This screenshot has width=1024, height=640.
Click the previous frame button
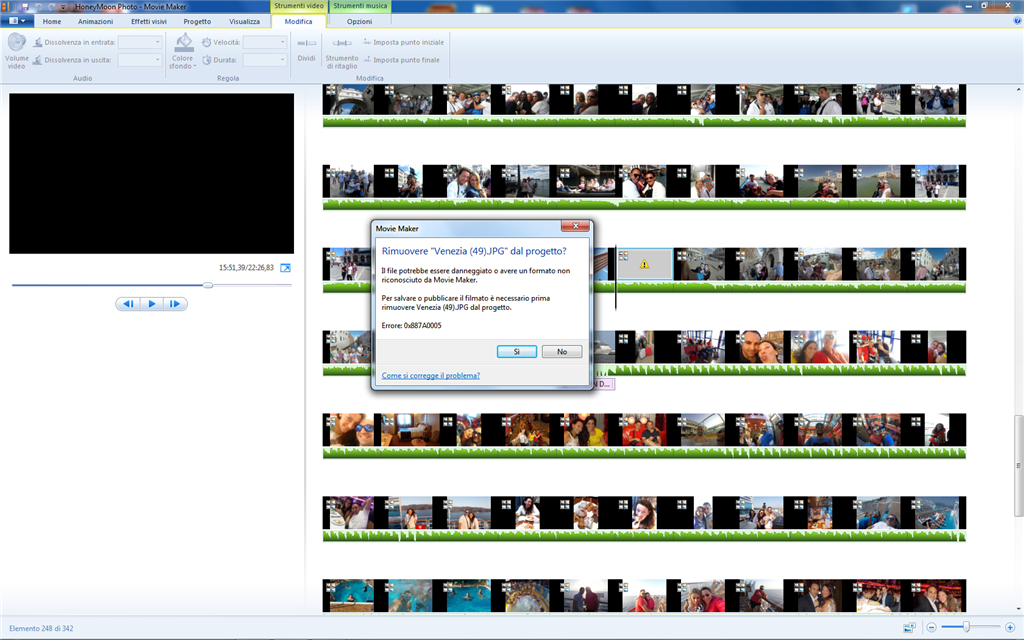click(128, 304)
